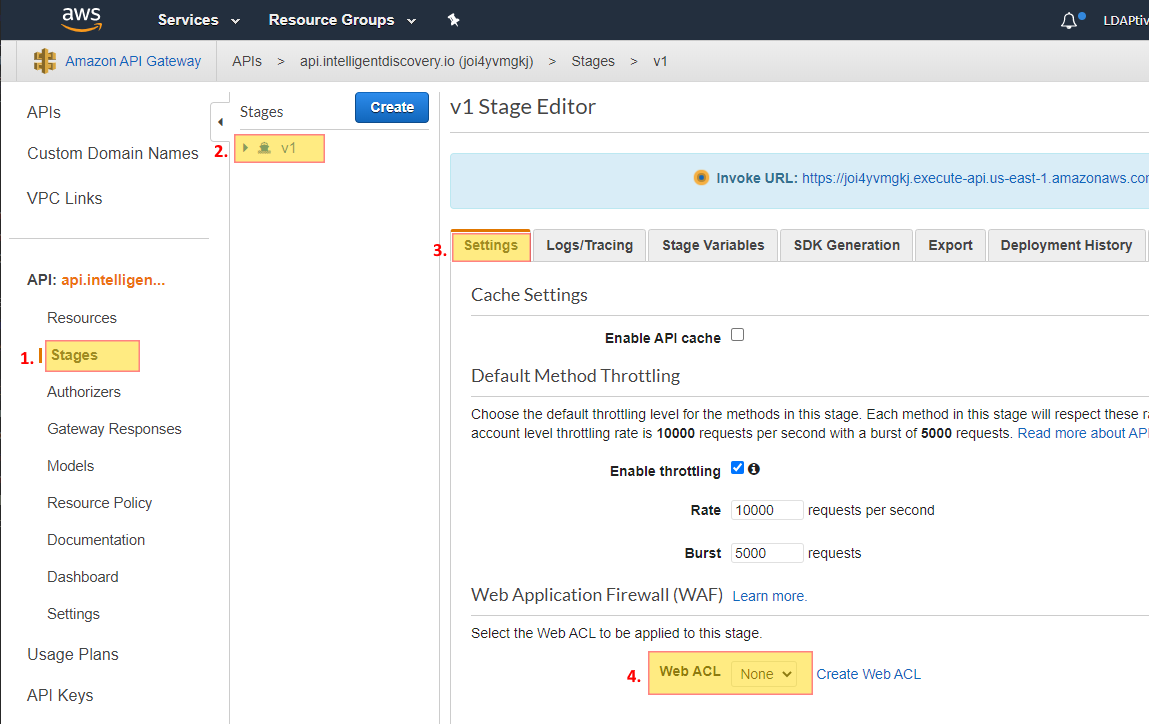Select Stages in the sidebar
The image size is (1149, 724).
[x=74, y=355]
